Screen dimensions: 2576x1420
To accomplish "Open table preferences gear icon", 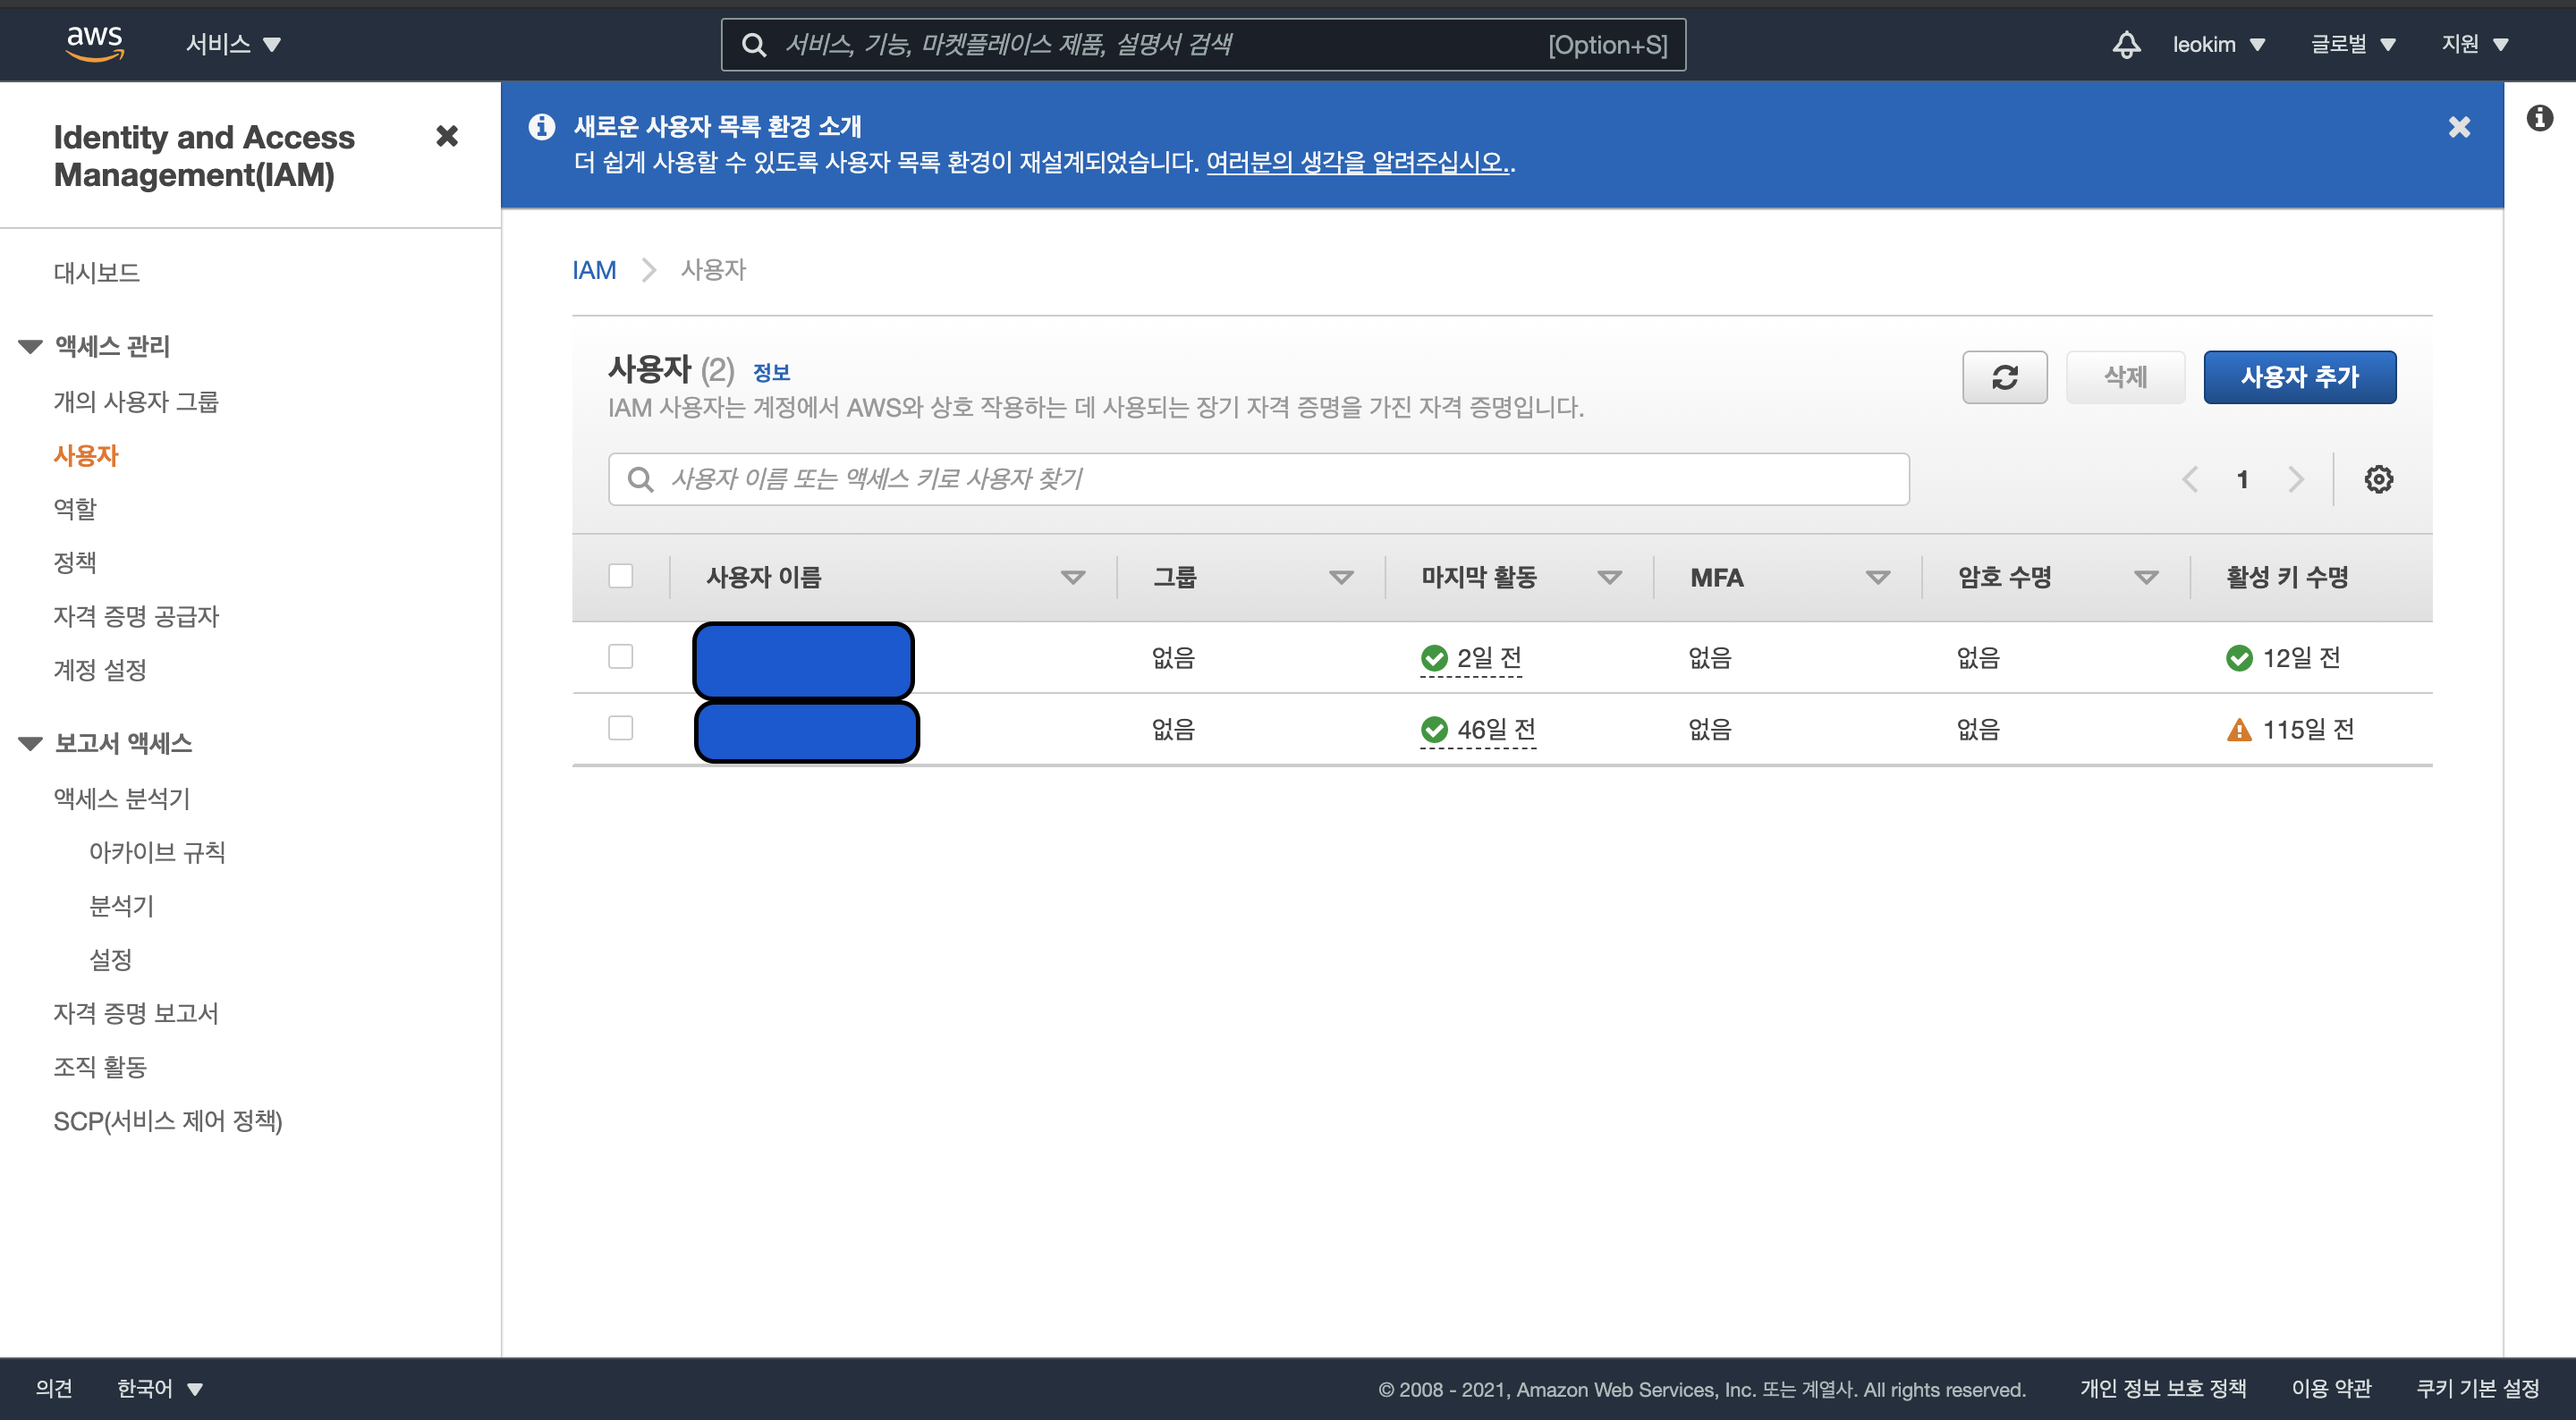I will [x=2378, y=479].
